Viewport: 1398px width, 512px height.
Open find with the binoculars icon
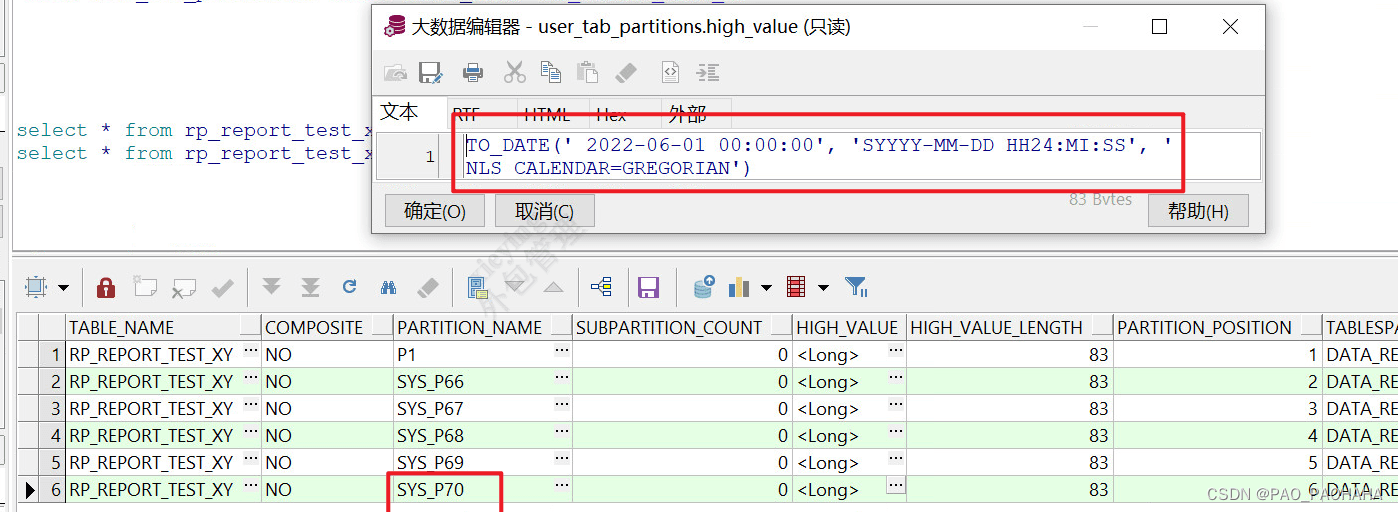point(388,288)
